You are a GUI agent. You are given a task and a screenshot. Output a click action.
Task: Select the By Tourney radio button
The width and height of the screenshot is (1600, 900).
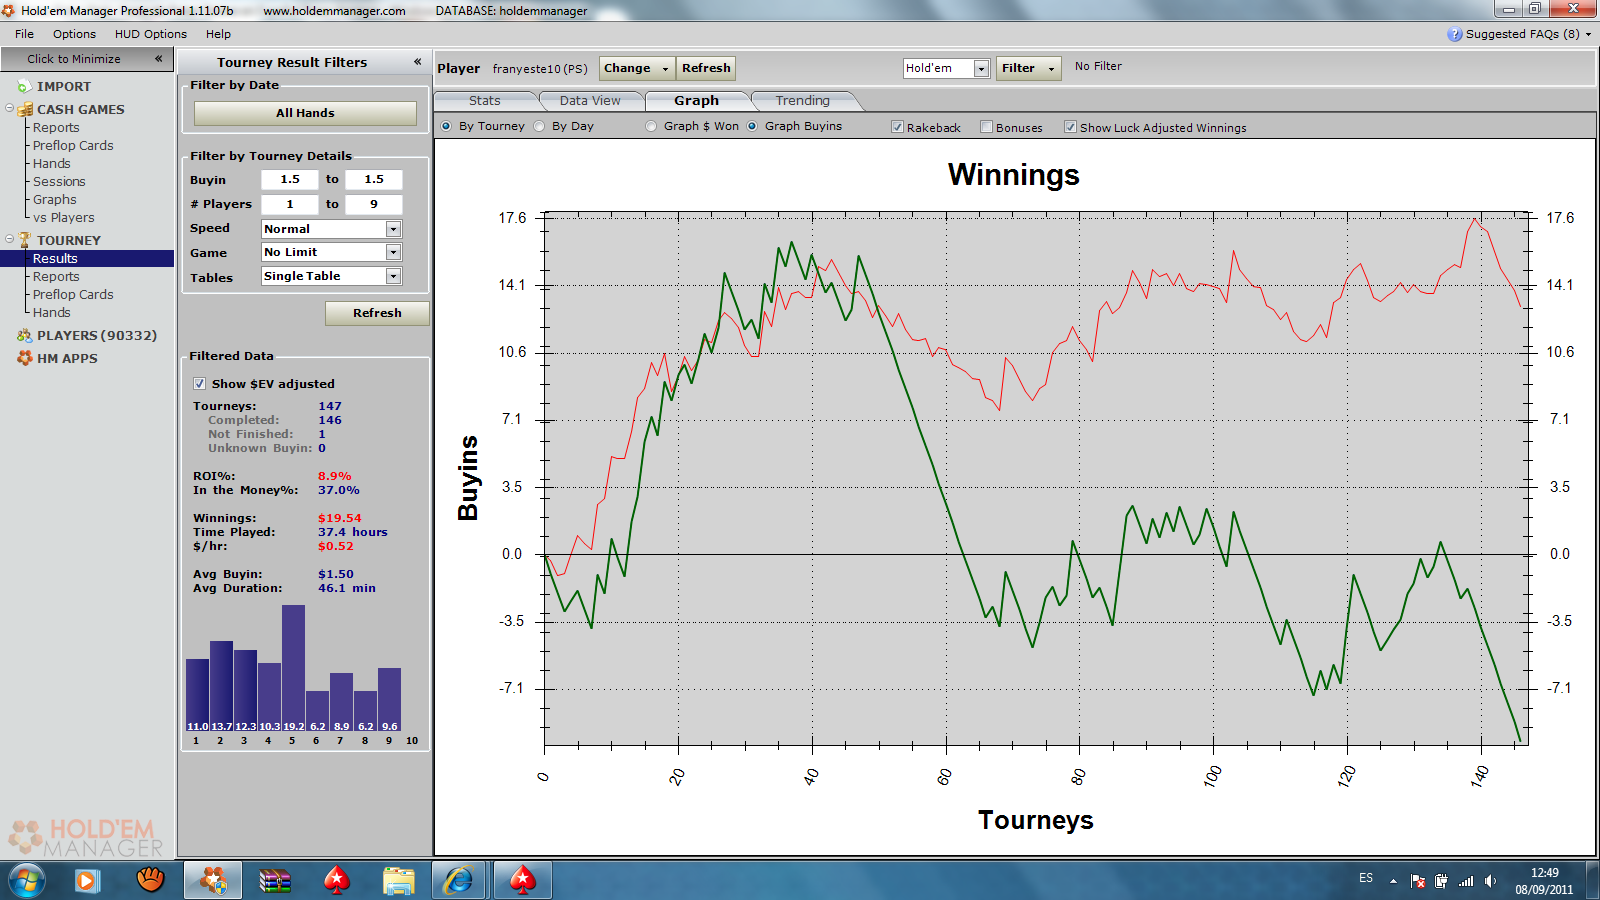pos(446,126)
